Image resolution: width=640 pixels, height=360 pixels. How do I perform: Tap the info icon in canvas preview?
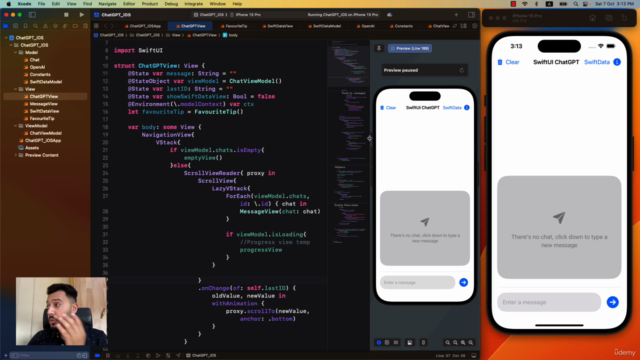point(467,108)
